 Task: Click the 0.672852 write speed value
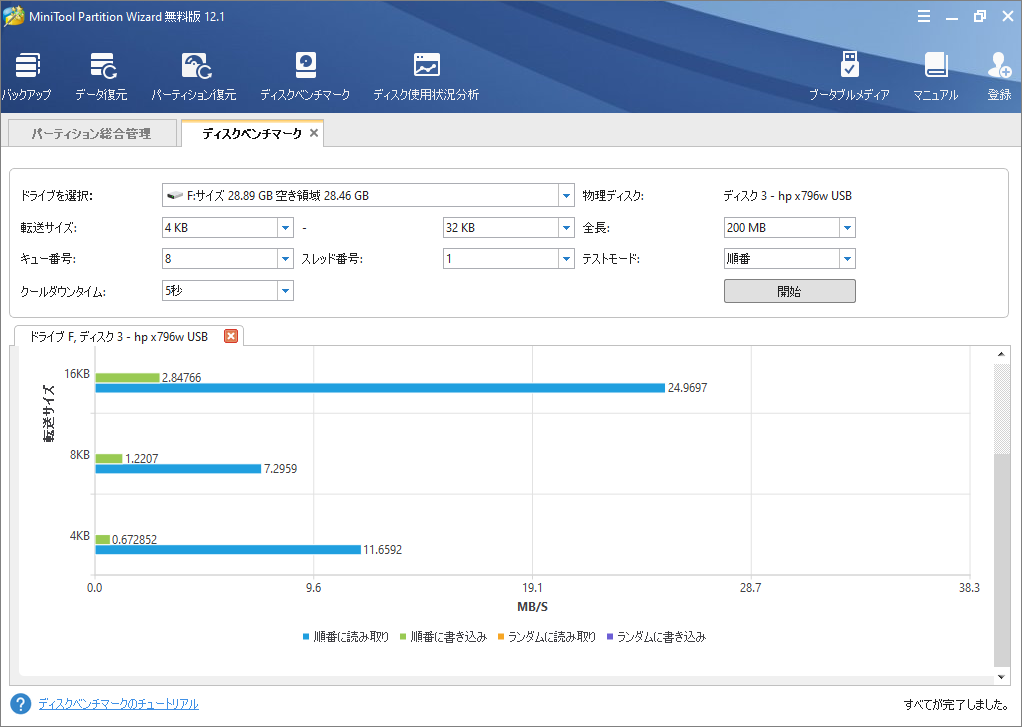pos(134,539)
